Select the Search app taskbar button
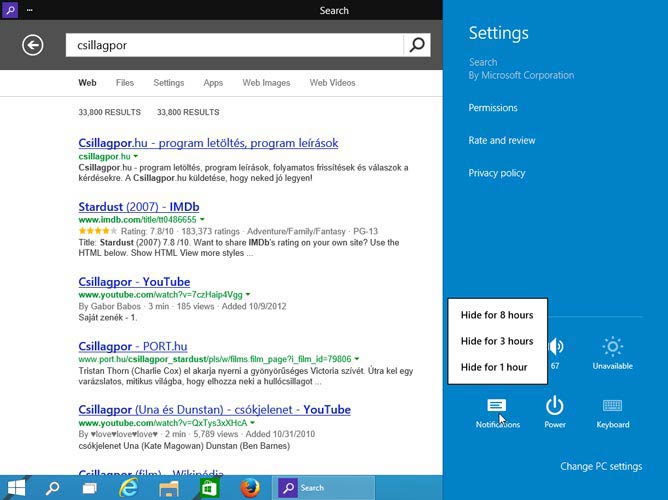The image size is (668, 500). pos(324,488)
